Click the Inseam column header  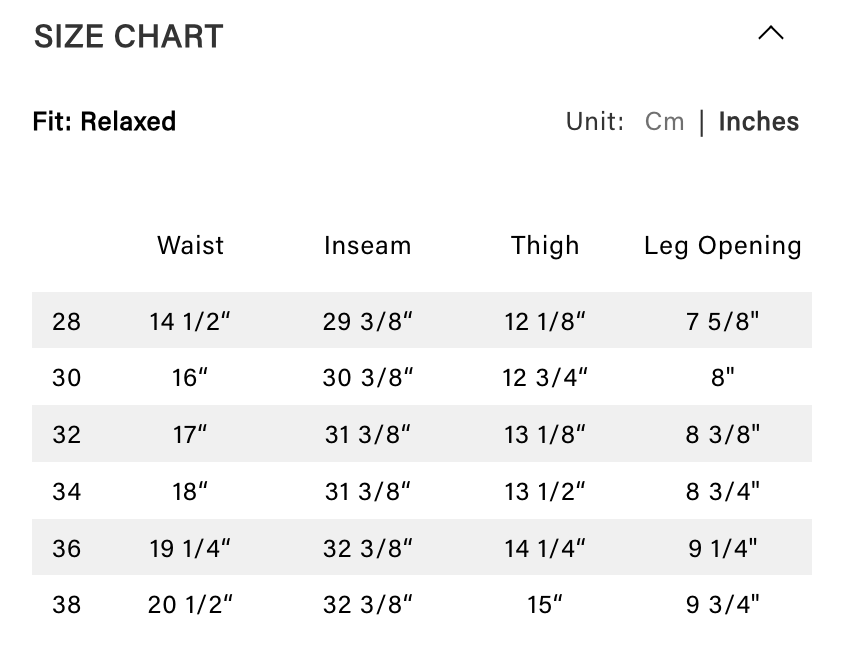coord(367,246)
